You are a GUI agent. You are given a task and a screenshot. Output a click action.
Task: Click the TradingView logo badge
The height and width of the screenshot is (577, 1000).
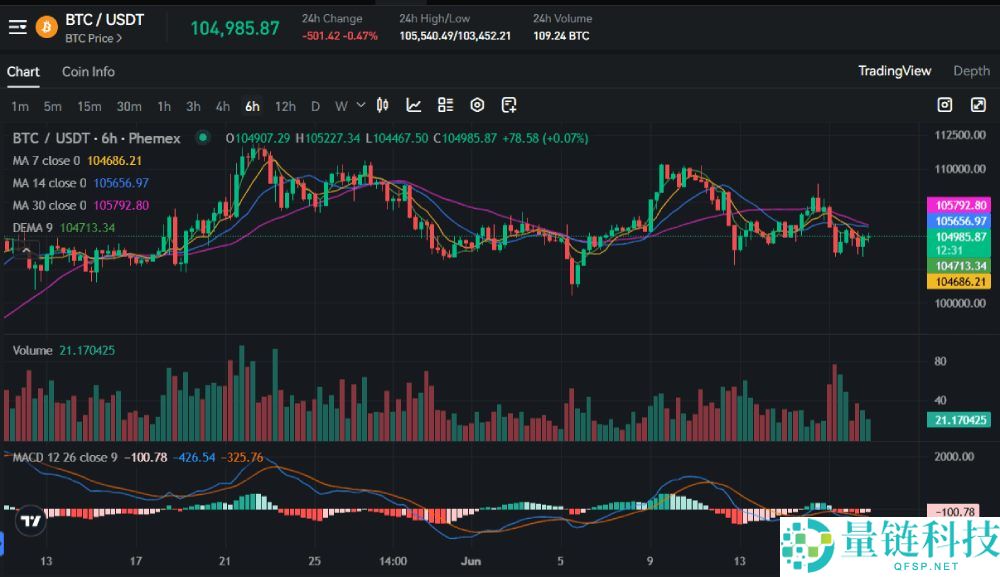click(30, 521)
